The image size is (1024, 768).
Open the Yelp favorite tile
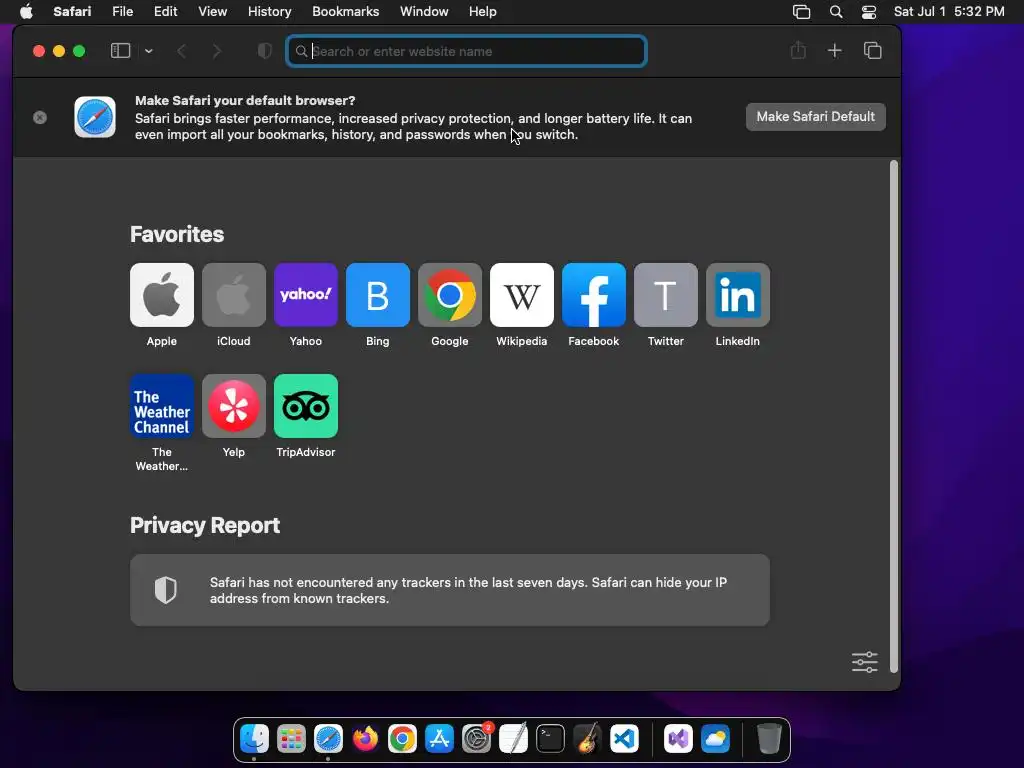234,406
